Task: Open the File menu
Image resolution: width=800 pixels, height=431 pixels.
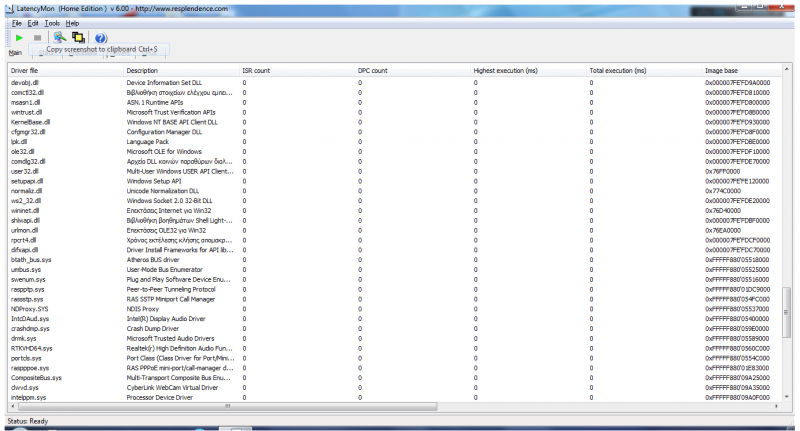Action: pyautogui.click(x=17, y=22)
